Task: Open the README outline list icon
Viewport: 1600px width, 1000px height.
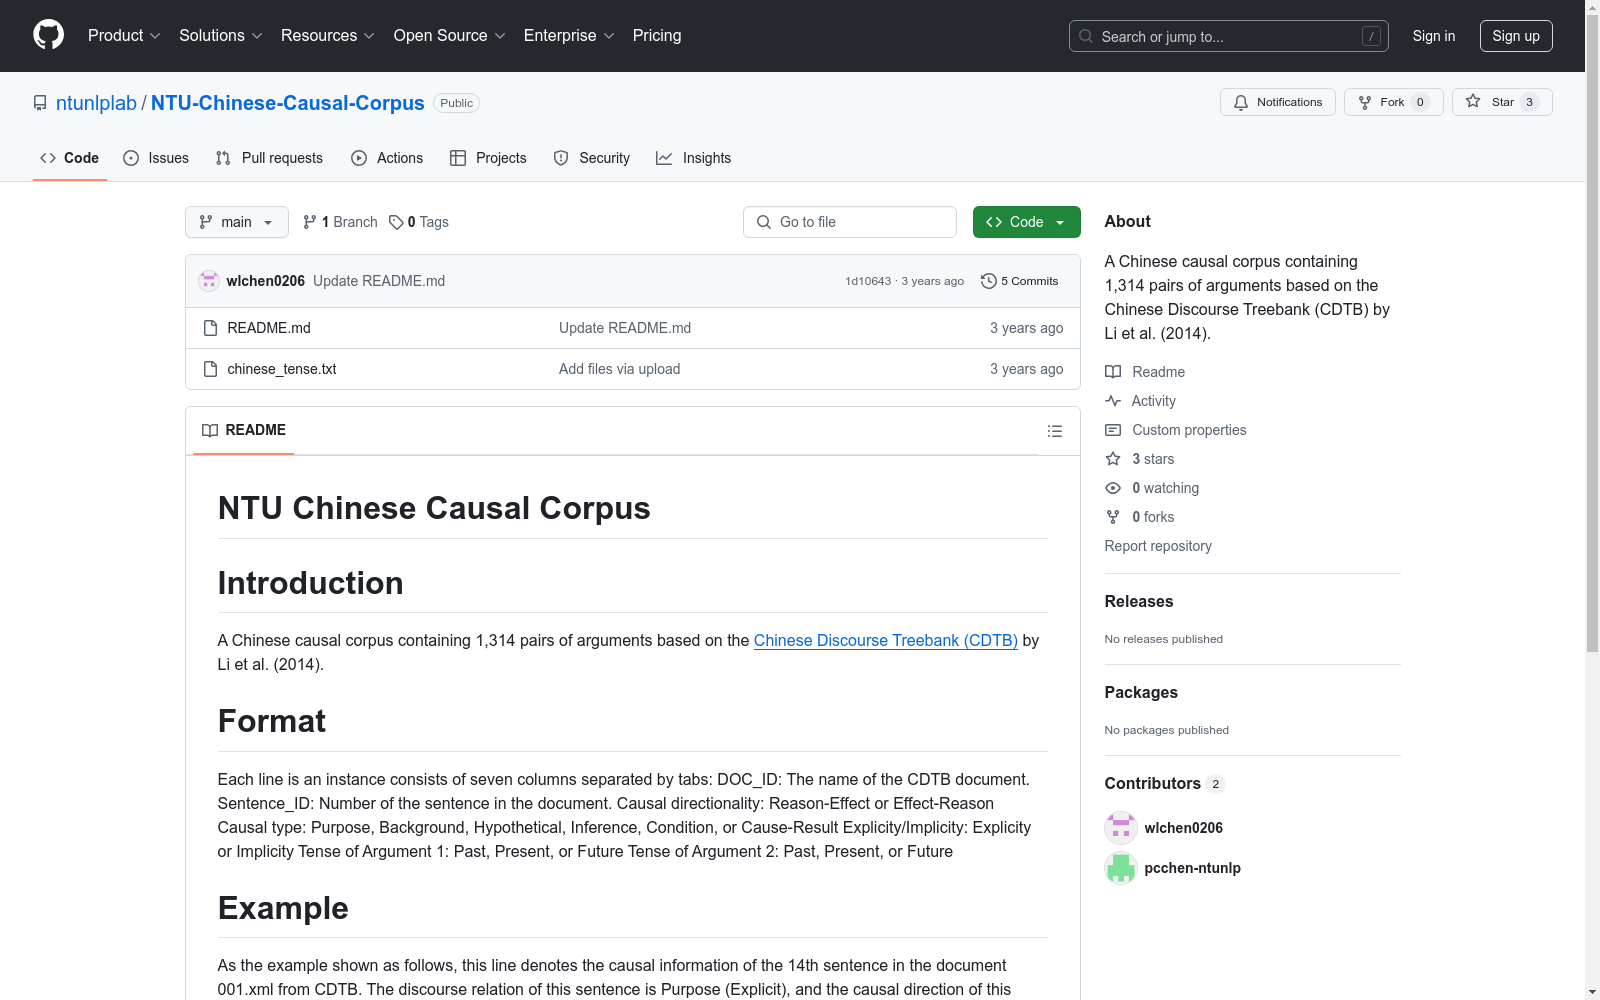Action: [1054, 431]
